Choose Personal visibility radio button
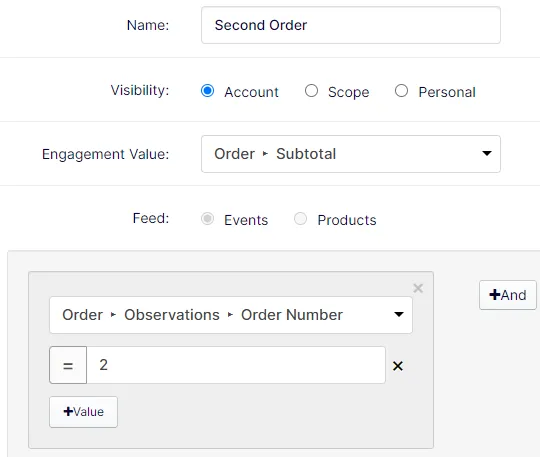 coord(402,91)
